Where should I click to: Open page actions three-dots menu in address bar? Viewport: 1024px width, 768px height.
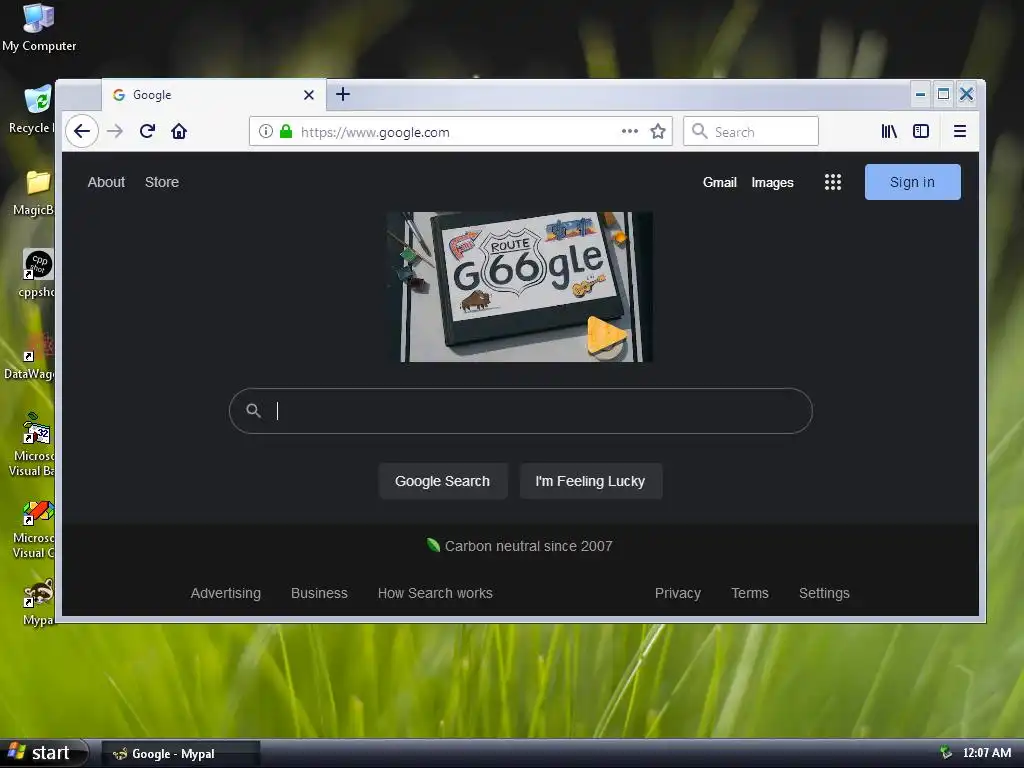(x=630, y=131)
